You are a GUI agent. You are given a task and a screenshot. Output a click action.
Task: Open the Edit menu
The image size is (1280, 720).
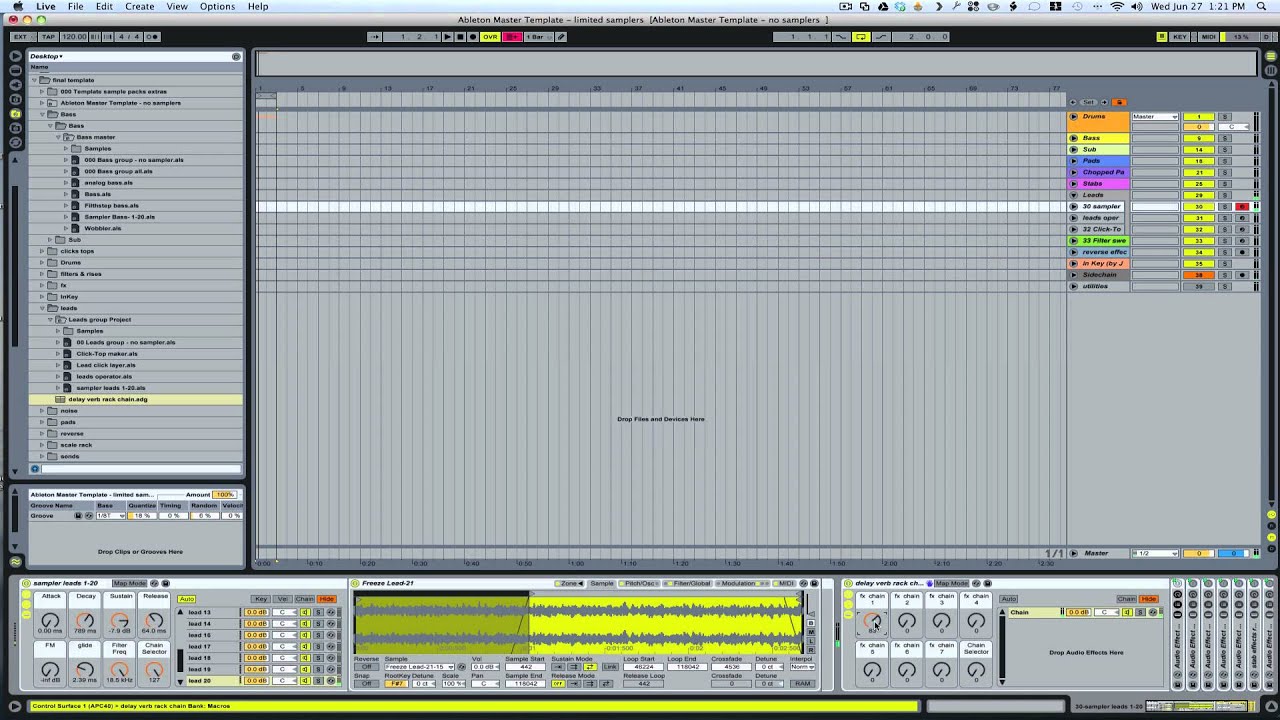click(104, 7)
